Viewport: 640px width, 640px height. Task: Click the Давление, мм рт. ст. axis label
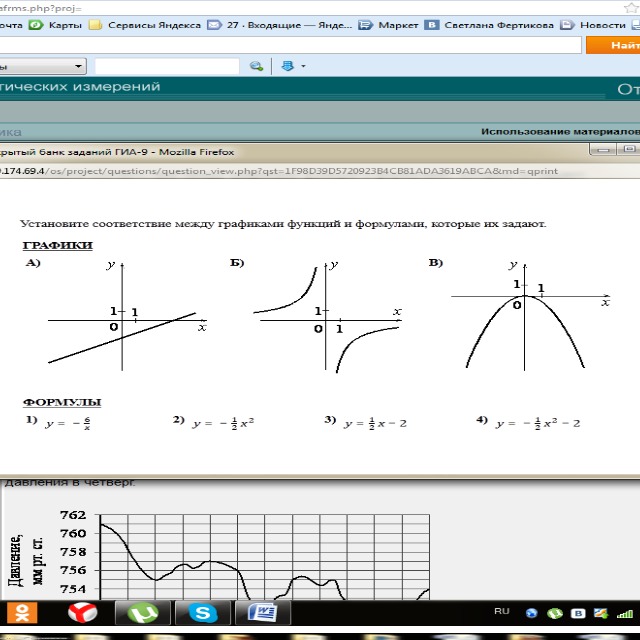[x=26, y=560]
